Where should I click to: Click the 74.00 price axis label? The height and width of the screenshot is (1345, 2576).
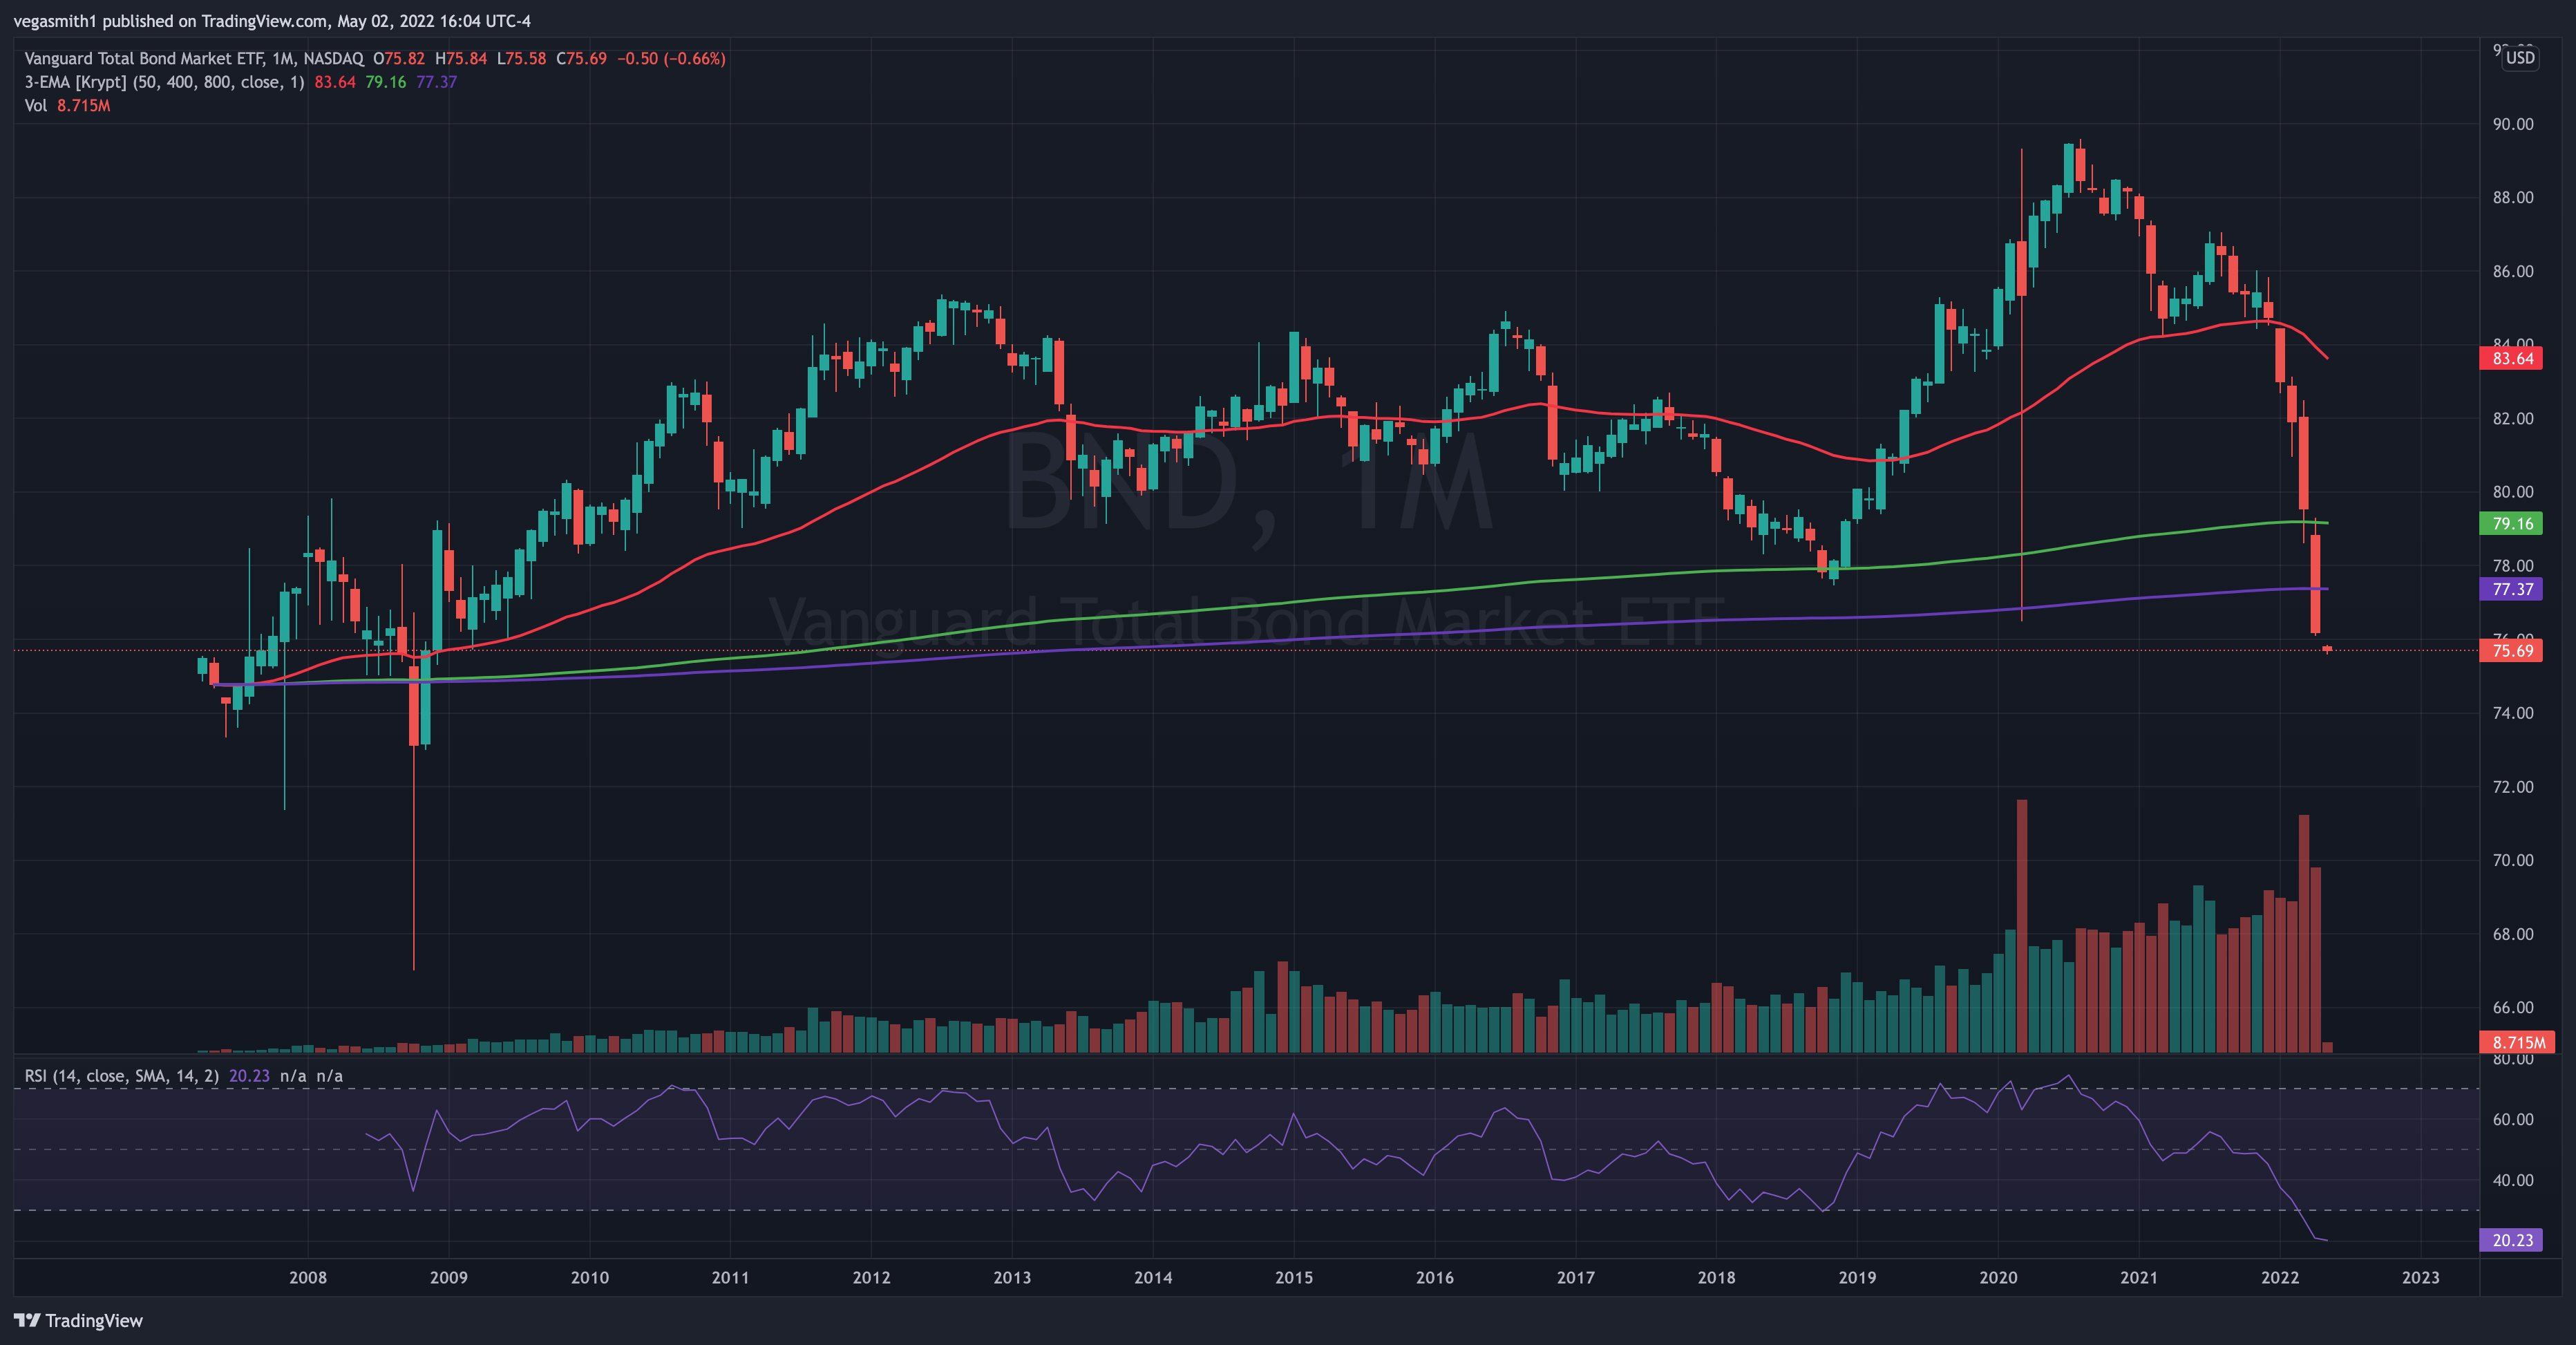click(2513, 713)
